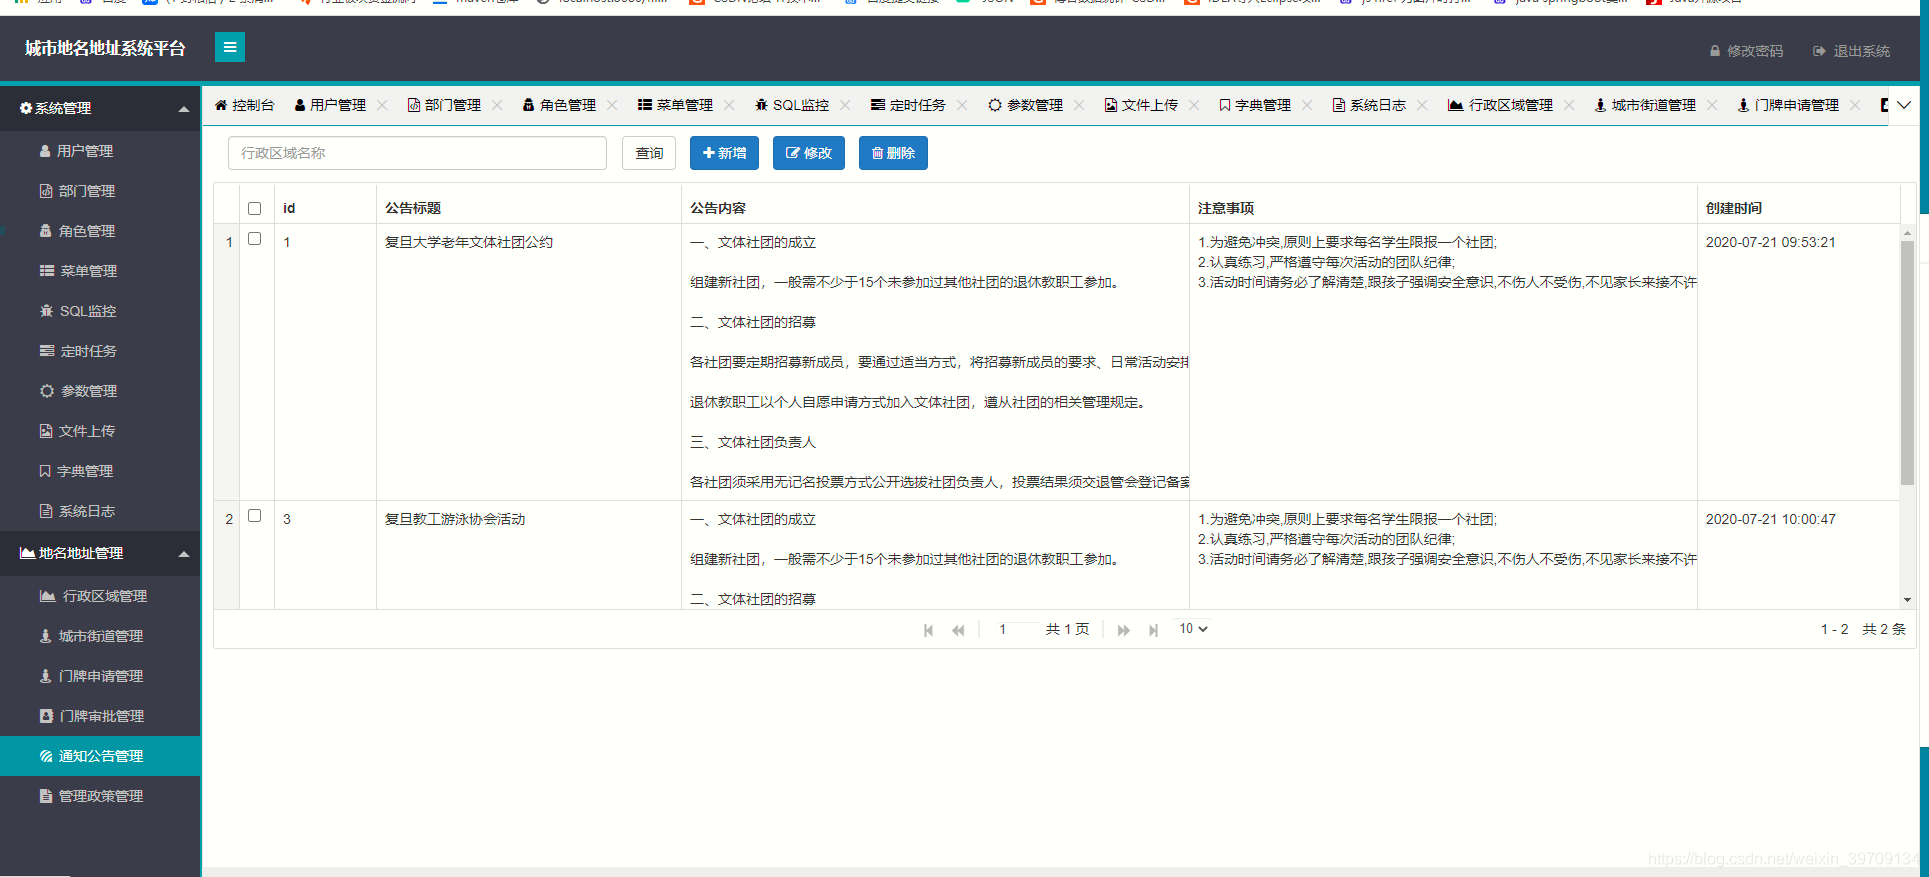Switch to the 角色管理 tab
This screenshot has height=877, width=1929.
tap(560, 105)
